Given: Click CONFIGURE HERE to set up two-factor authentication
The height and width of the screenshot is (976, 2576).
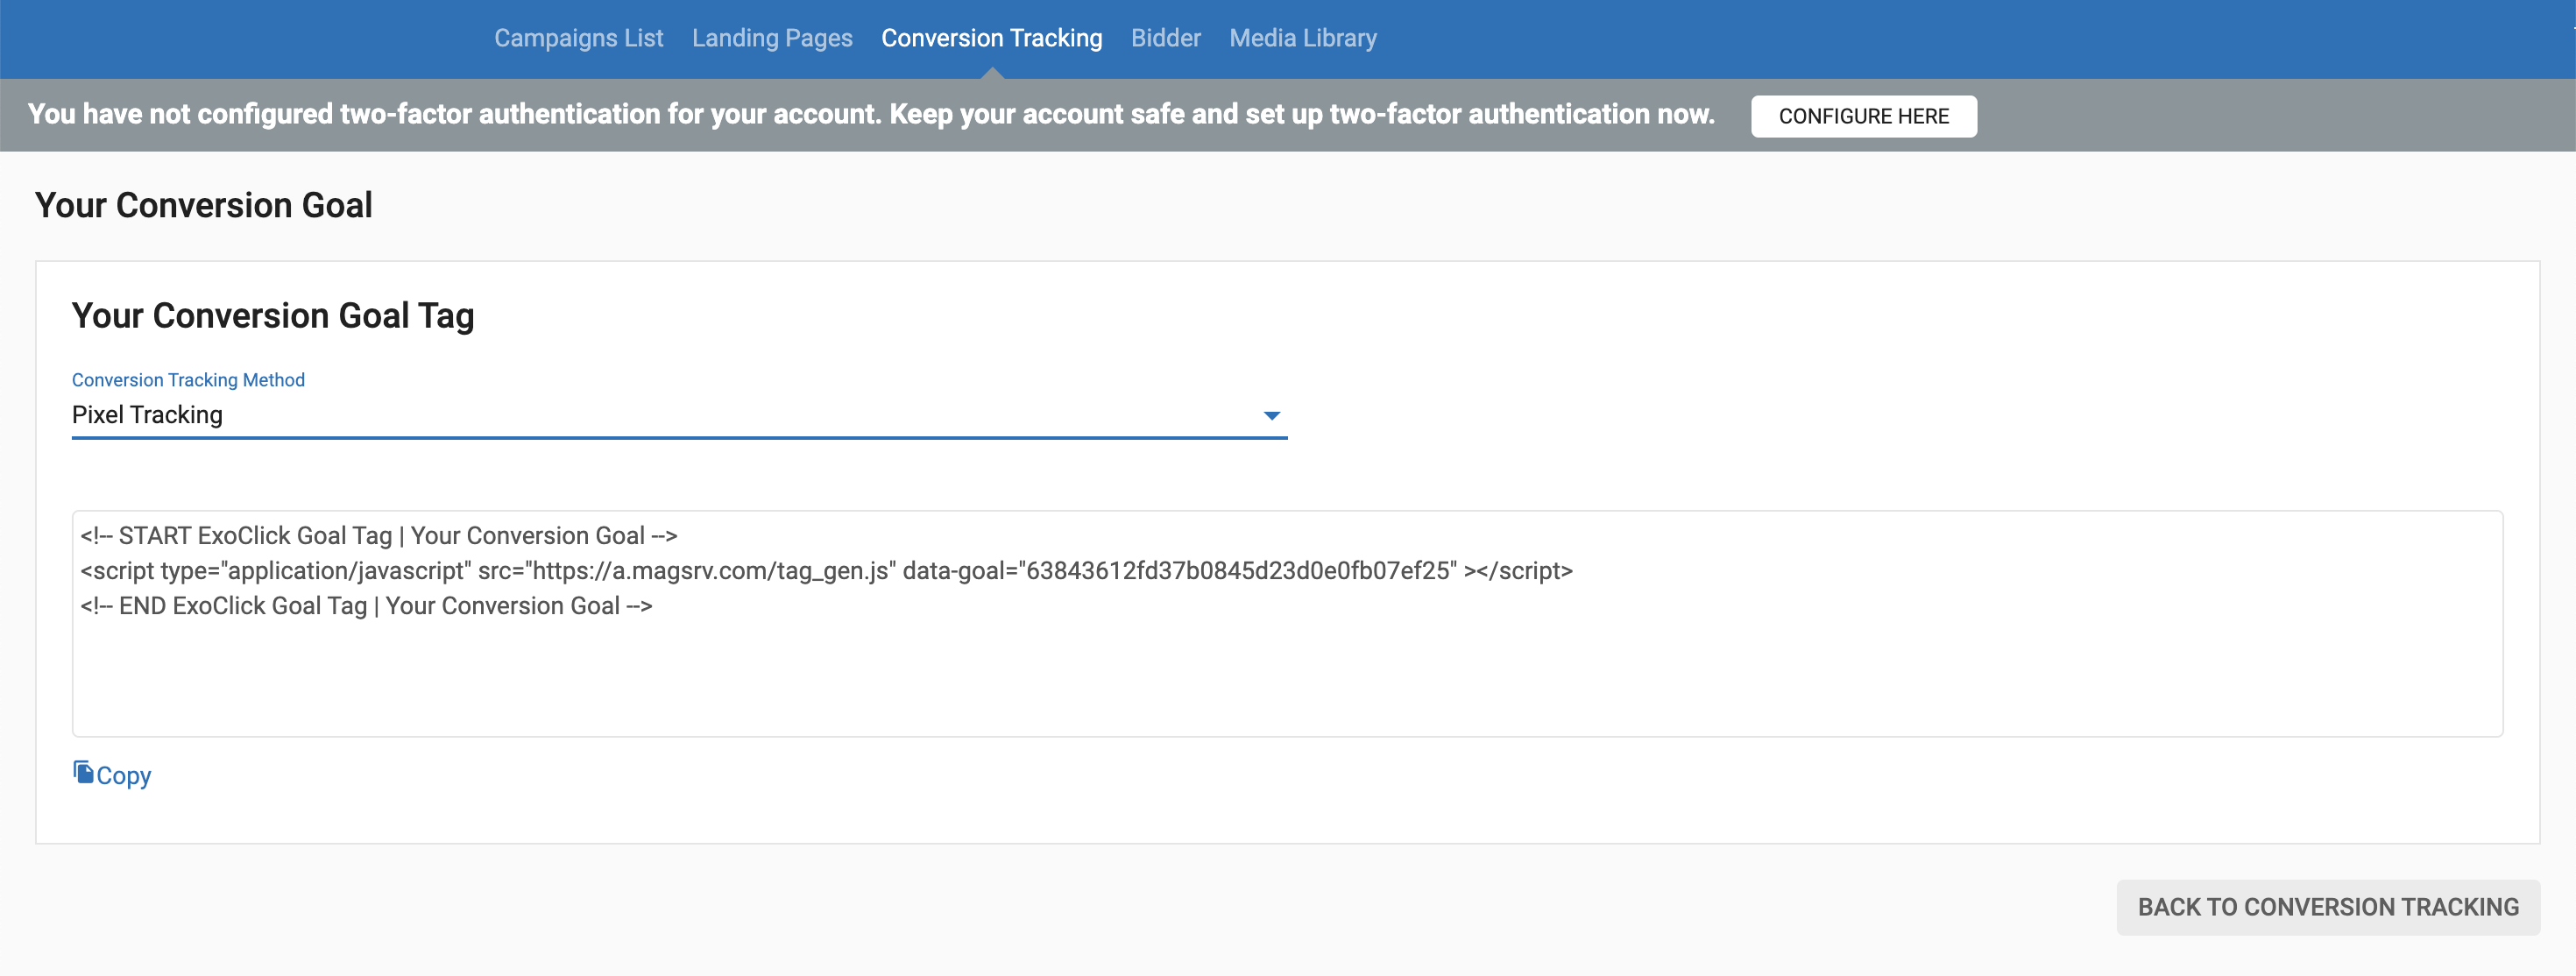Looking at the screenshot, I should (1863, 116).
